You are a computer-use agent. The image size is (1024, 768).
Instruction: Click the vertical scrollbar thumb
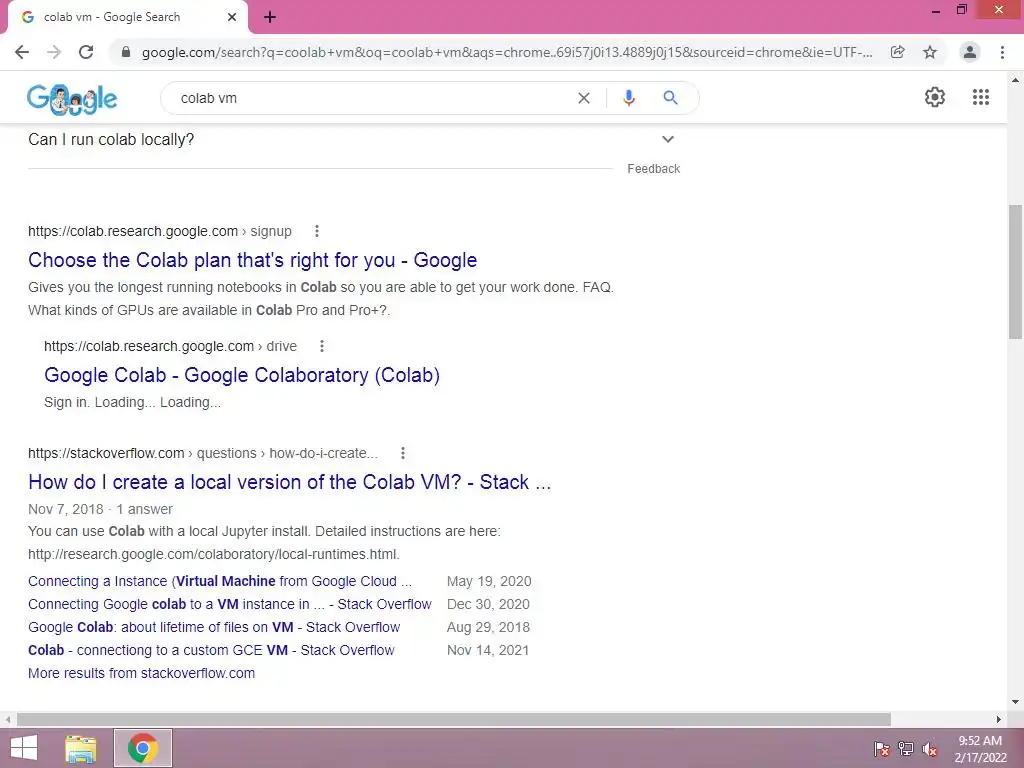pos(1015,272)
